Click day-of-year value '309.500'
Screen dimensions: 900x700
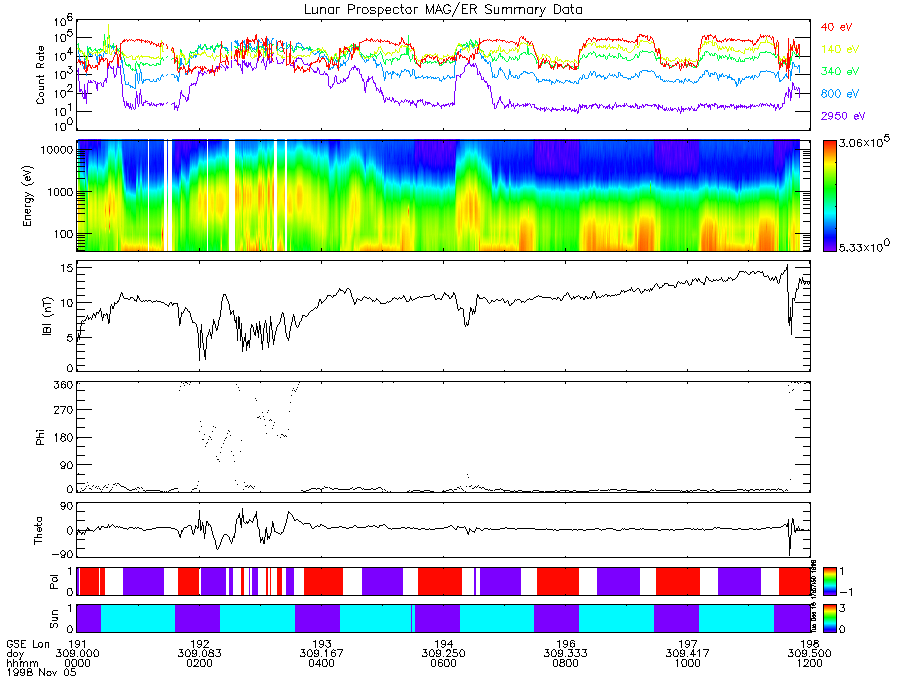click(810, 654)
